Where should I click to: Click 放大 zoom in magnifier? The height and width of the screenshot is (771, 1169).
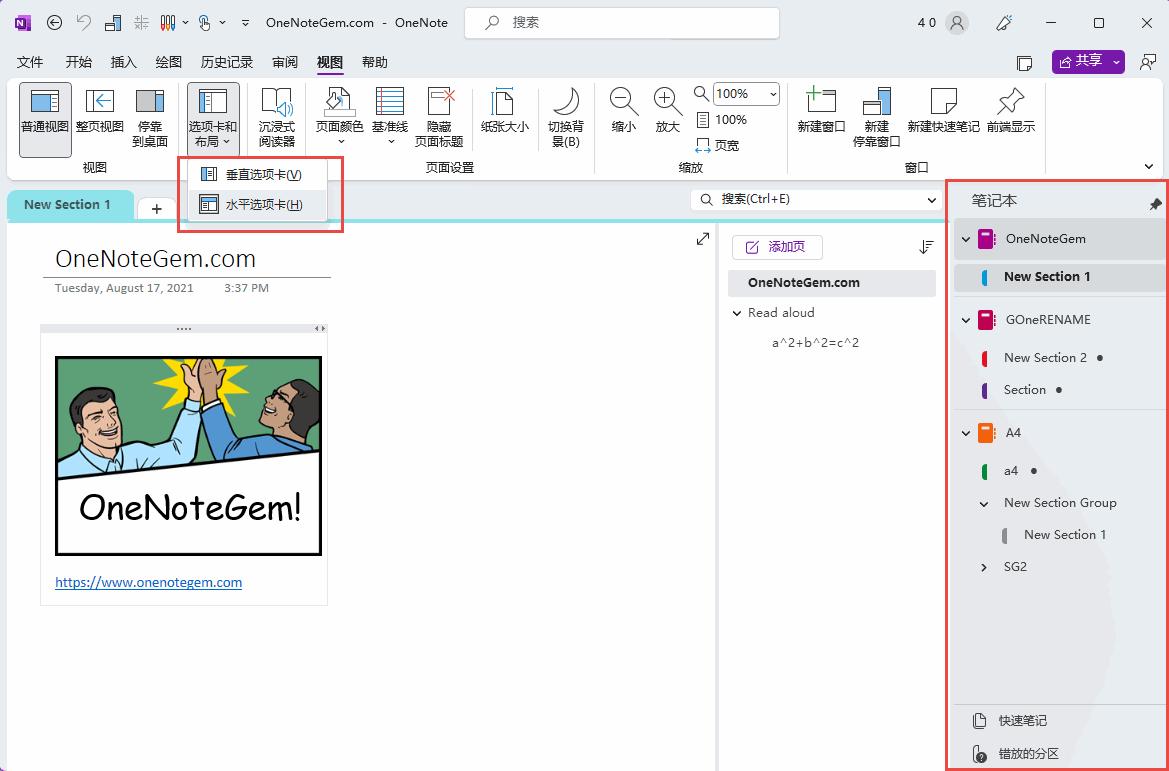pos(667,110)
